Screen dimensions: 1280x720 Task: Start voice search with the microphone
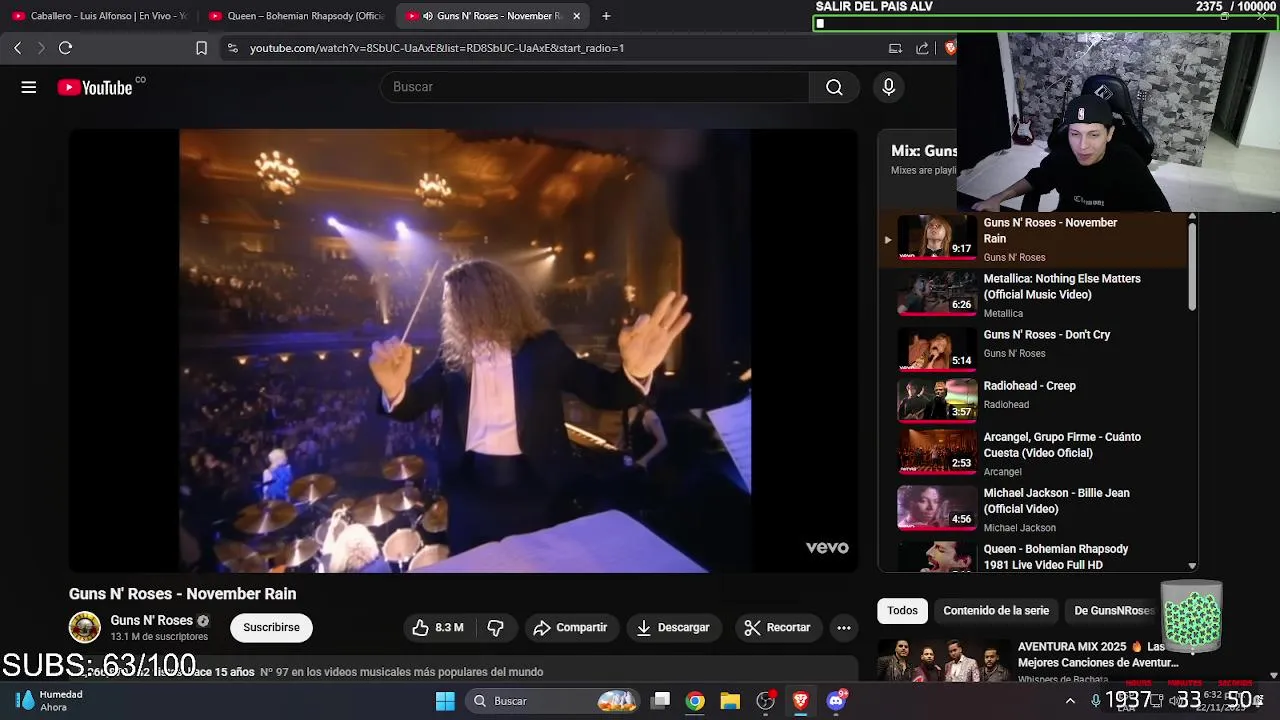pyautogui.click(x=888, y=87)
